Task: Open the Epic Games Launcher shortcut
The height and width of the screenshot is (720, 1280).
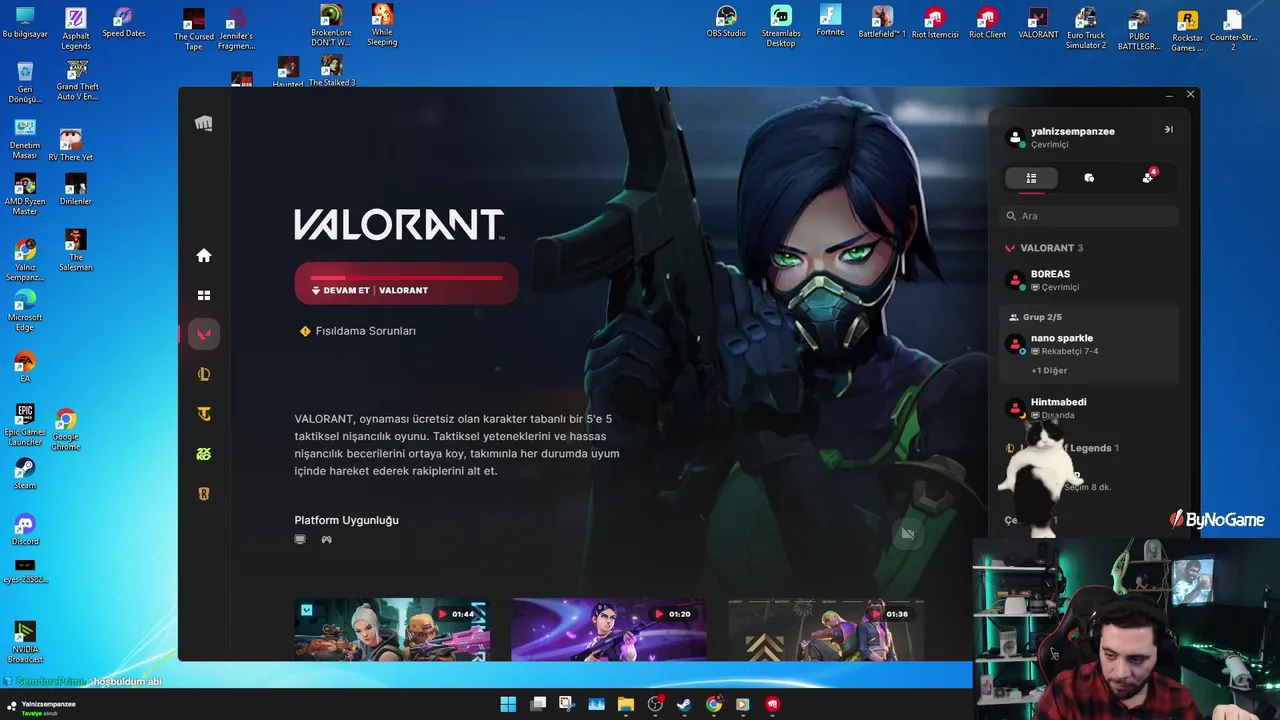Action: coord(25,425)
